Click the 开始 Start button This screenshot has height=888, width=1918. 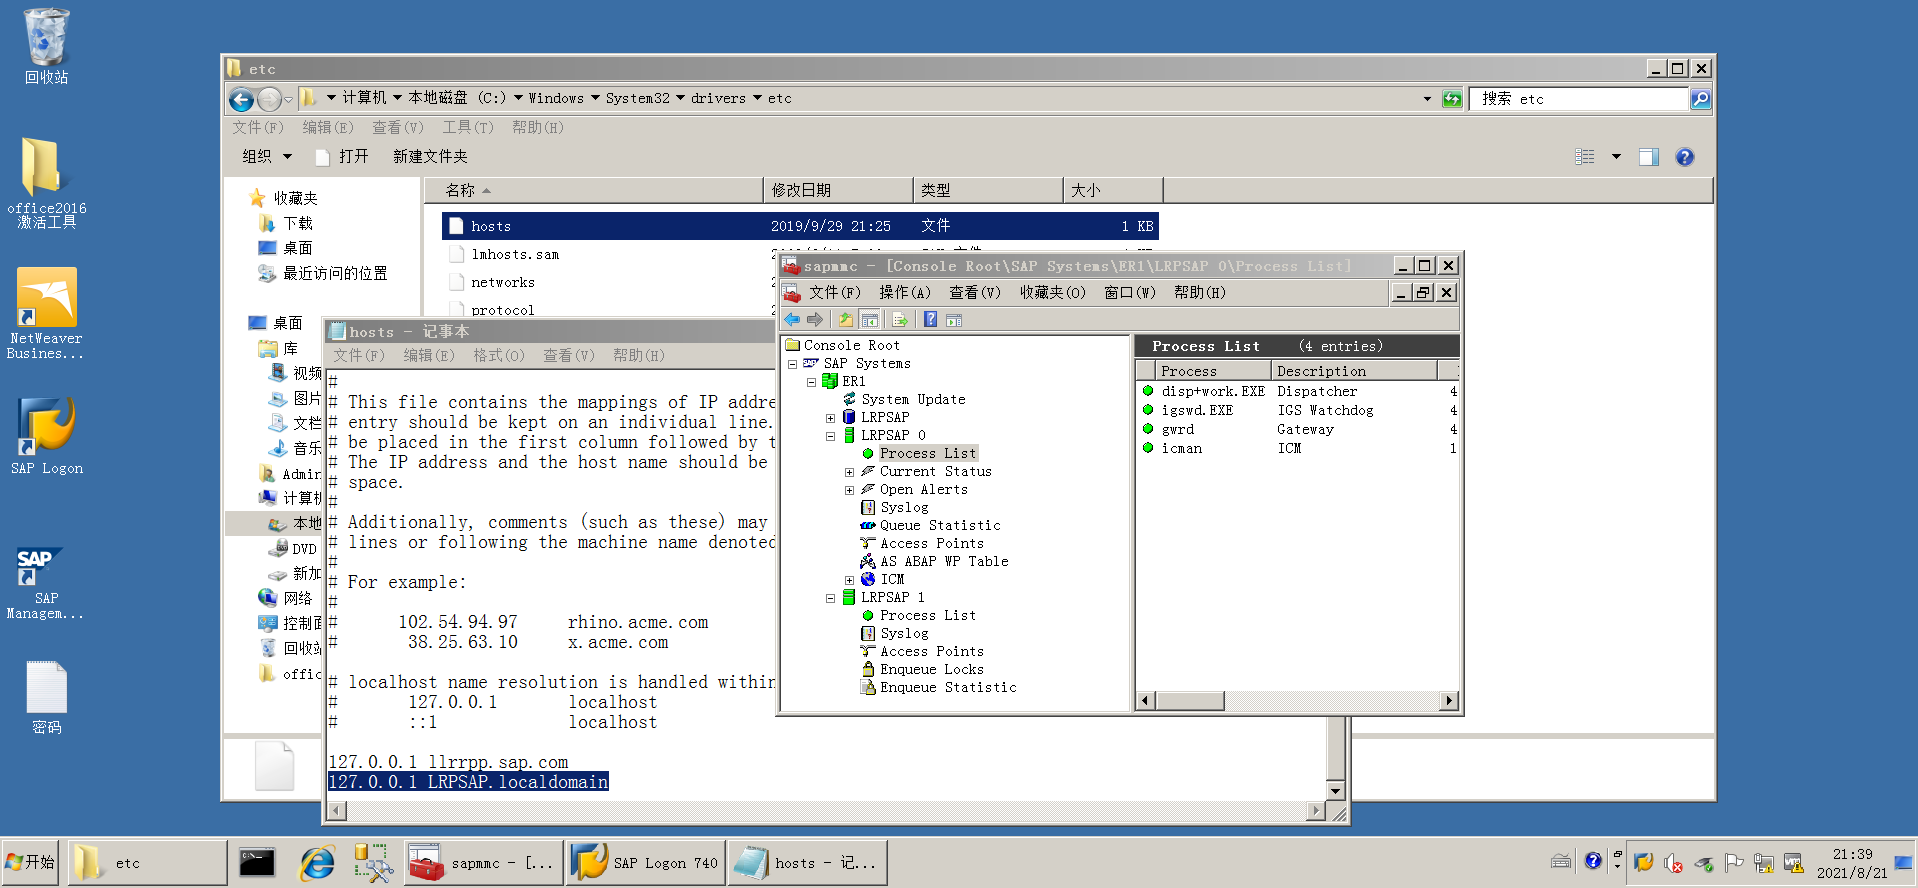pos(31,862)
